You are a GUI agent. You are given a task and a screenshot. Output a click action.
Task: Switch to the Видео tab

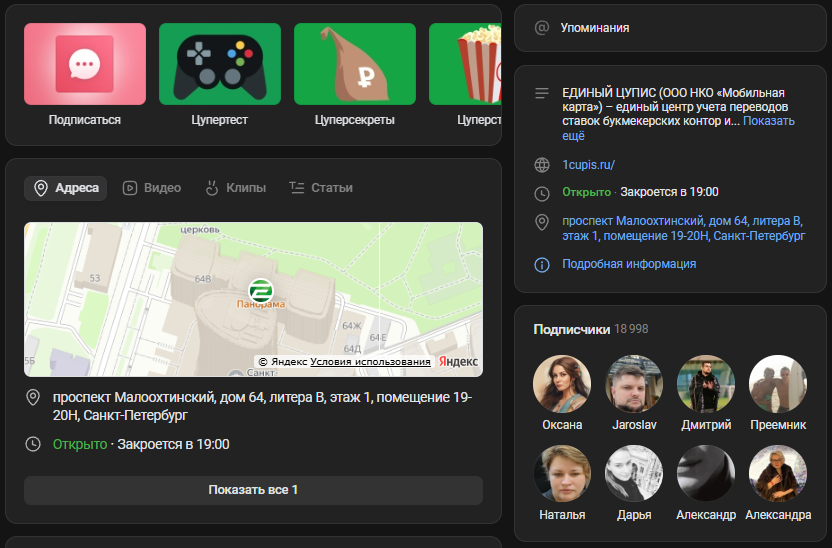pos(152,188)
